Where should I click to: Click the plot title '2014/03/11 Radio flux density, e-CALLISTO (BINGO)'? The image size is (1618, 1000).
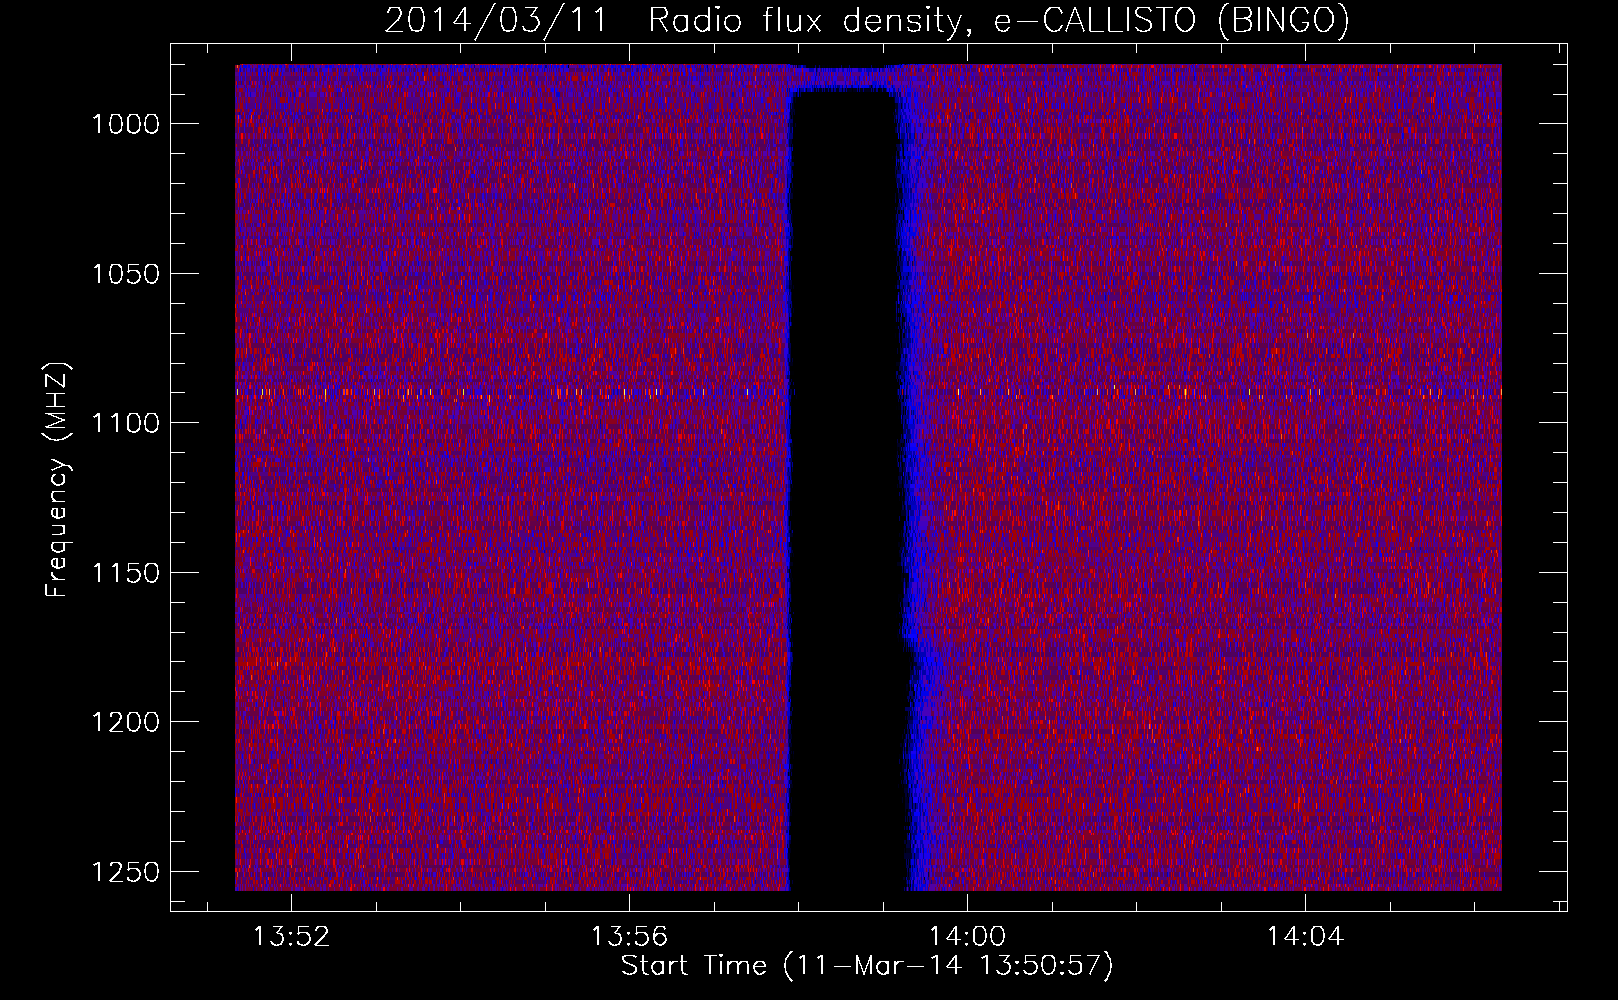[x=867, y=20]
